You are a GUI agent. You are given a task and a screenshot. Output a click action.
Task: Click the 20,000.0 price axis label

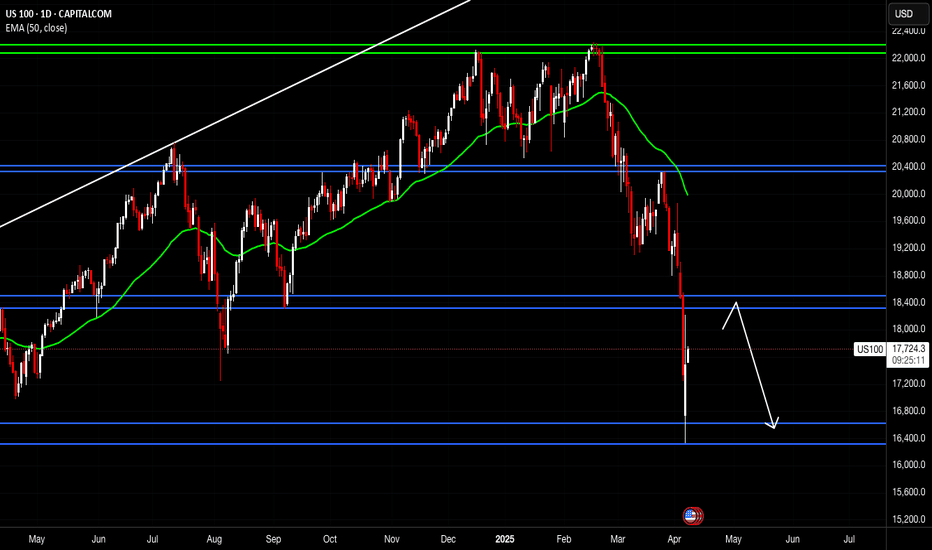click(x=909, y=193)
